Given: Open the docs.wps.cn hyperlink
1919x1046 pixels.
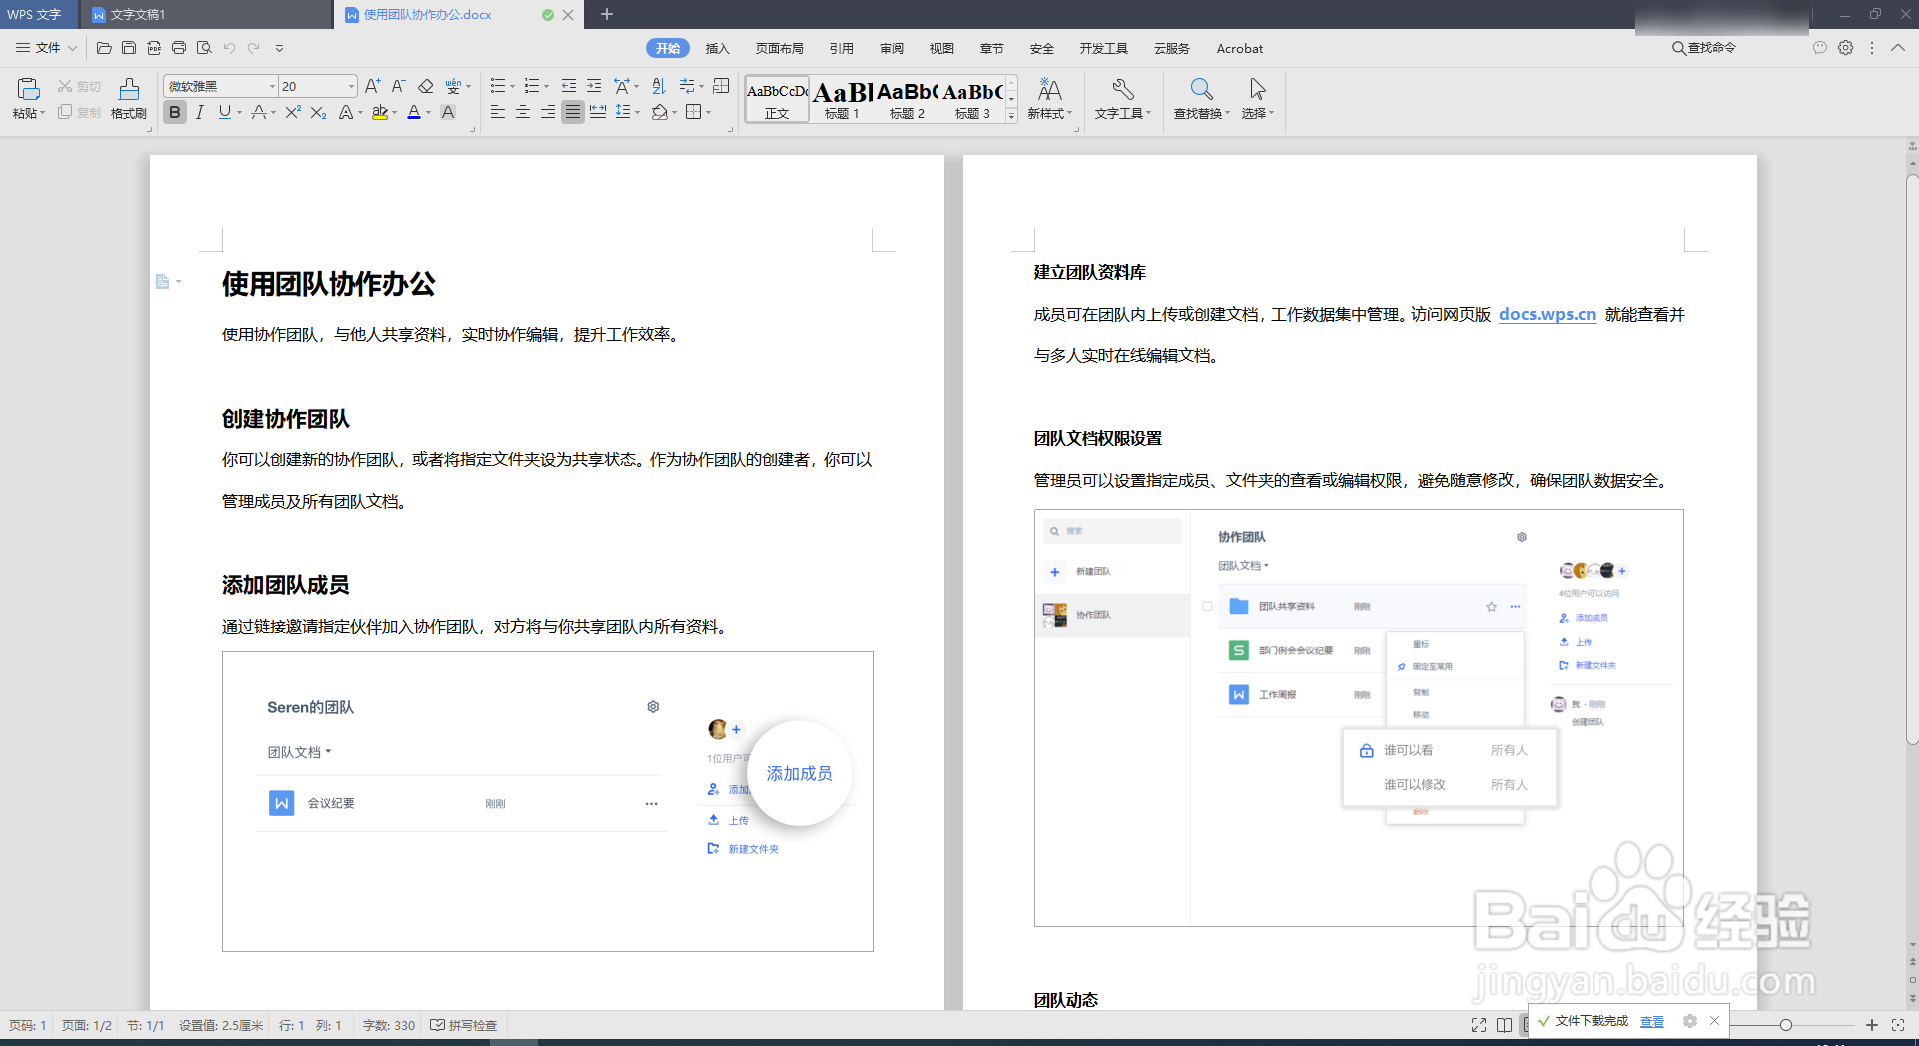Looking at the screenshot, I should tap(1547, 314).
